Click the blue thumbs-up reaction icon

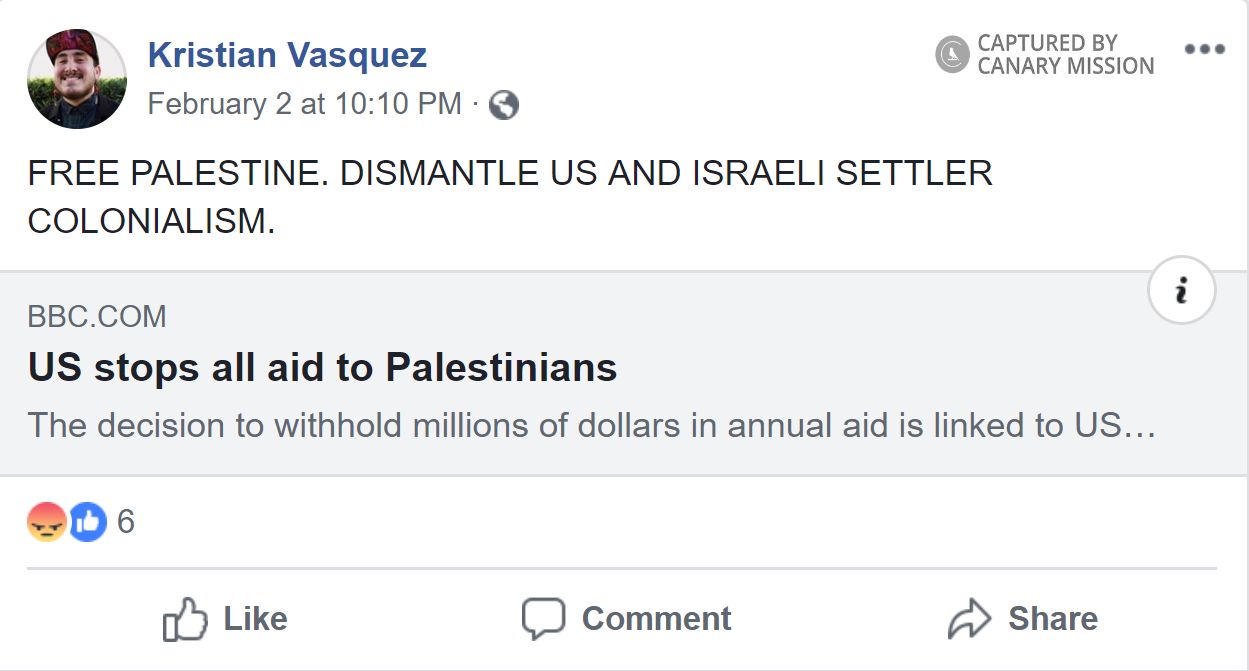click(x=87, y=521)
